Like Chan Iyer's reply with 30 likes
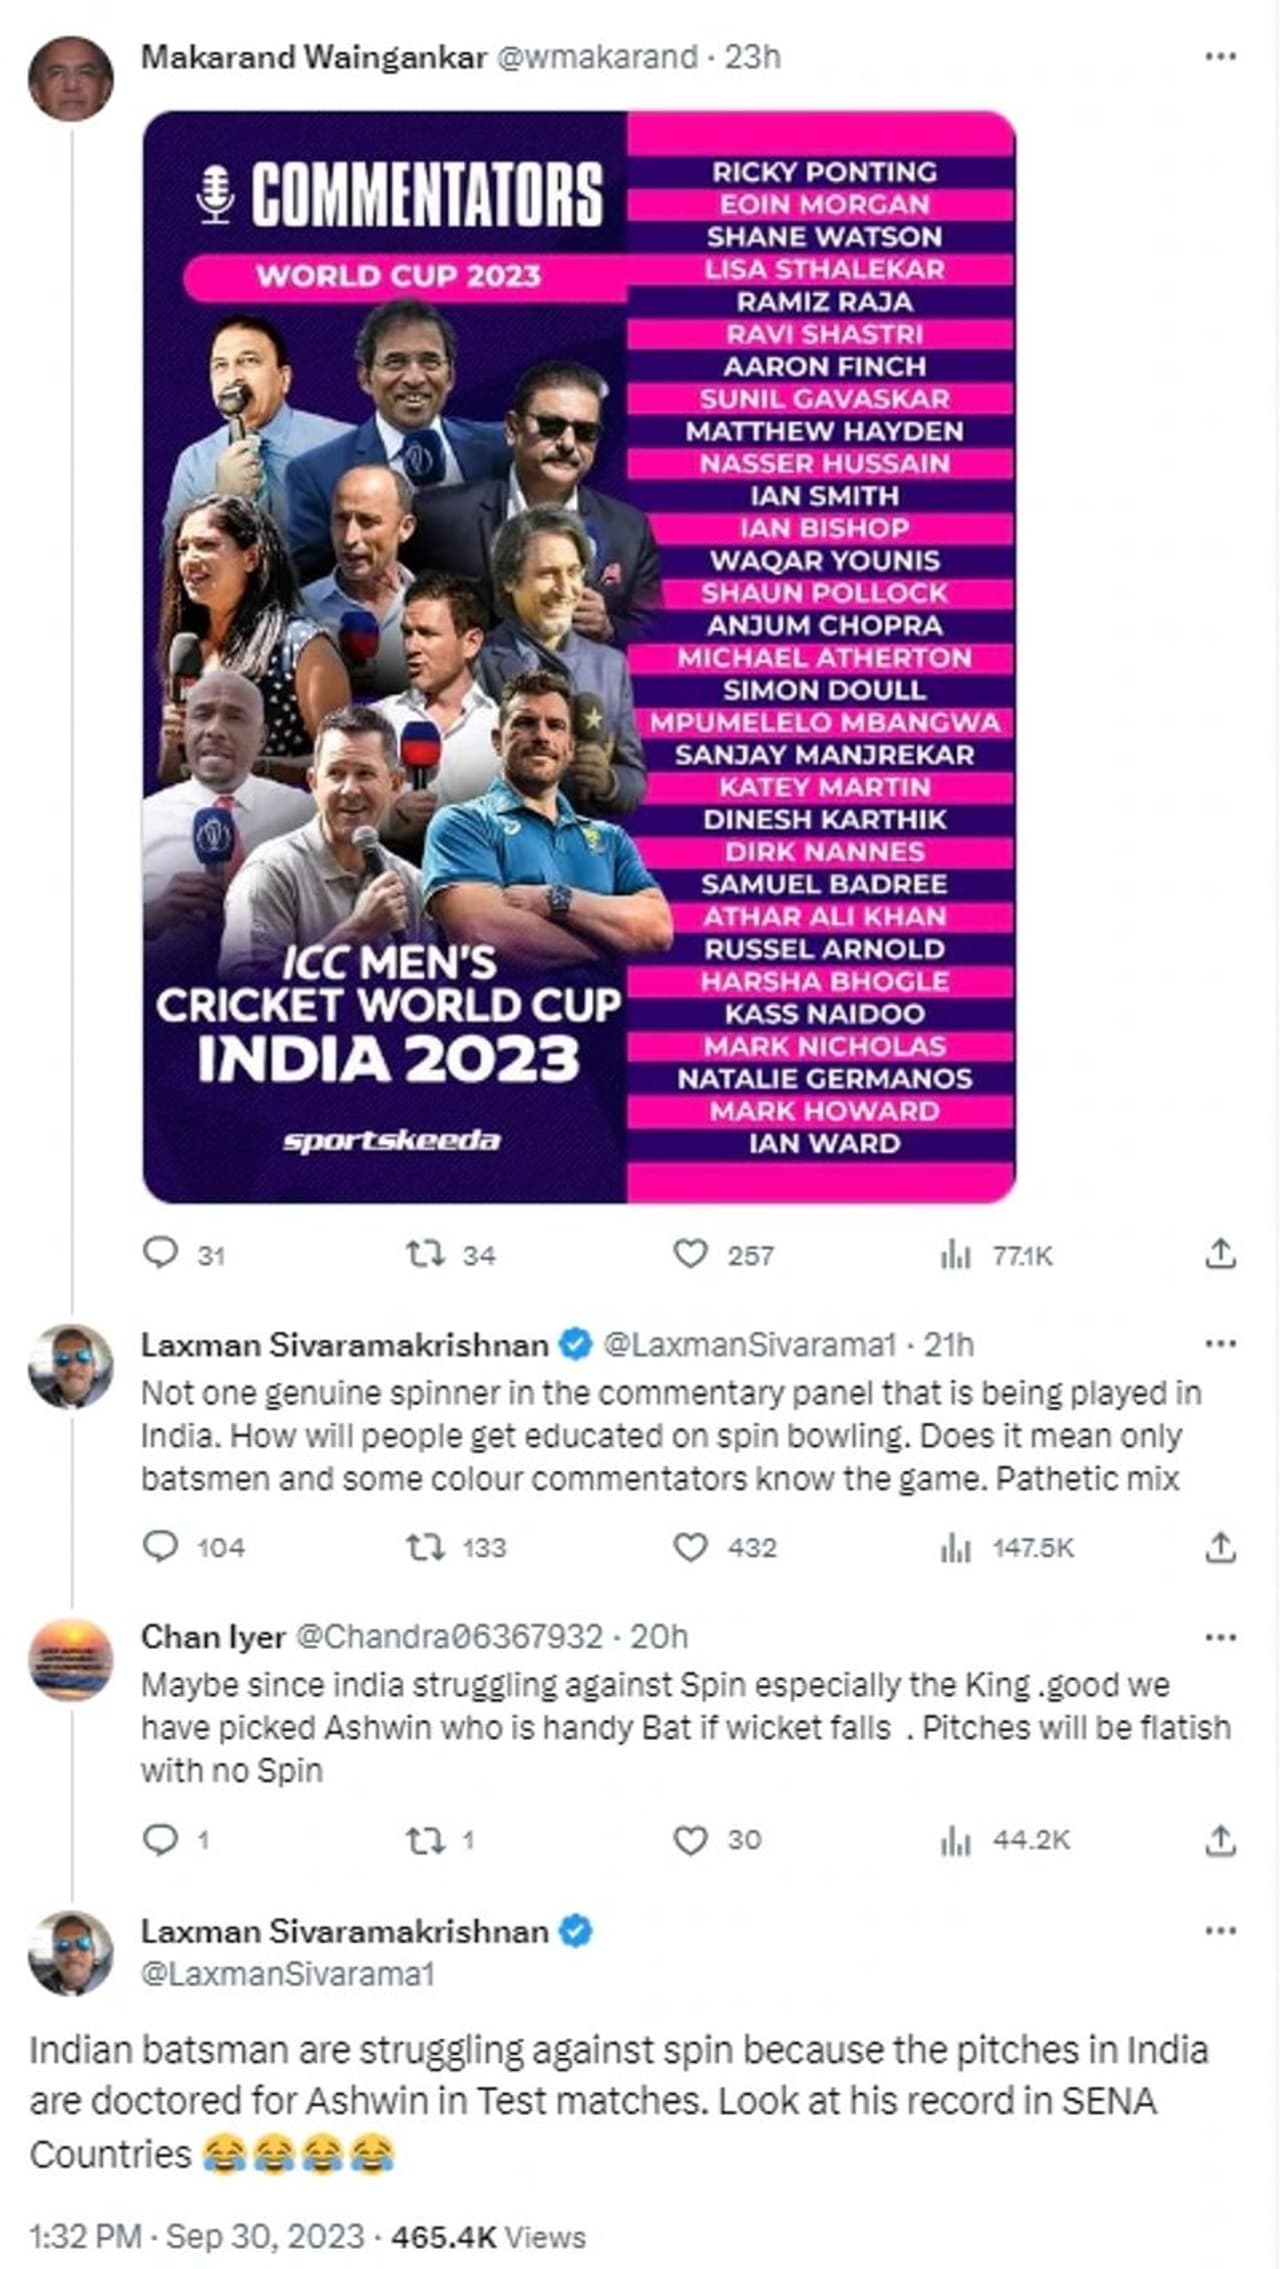1280x2269 pixels. pos(690,1840)
